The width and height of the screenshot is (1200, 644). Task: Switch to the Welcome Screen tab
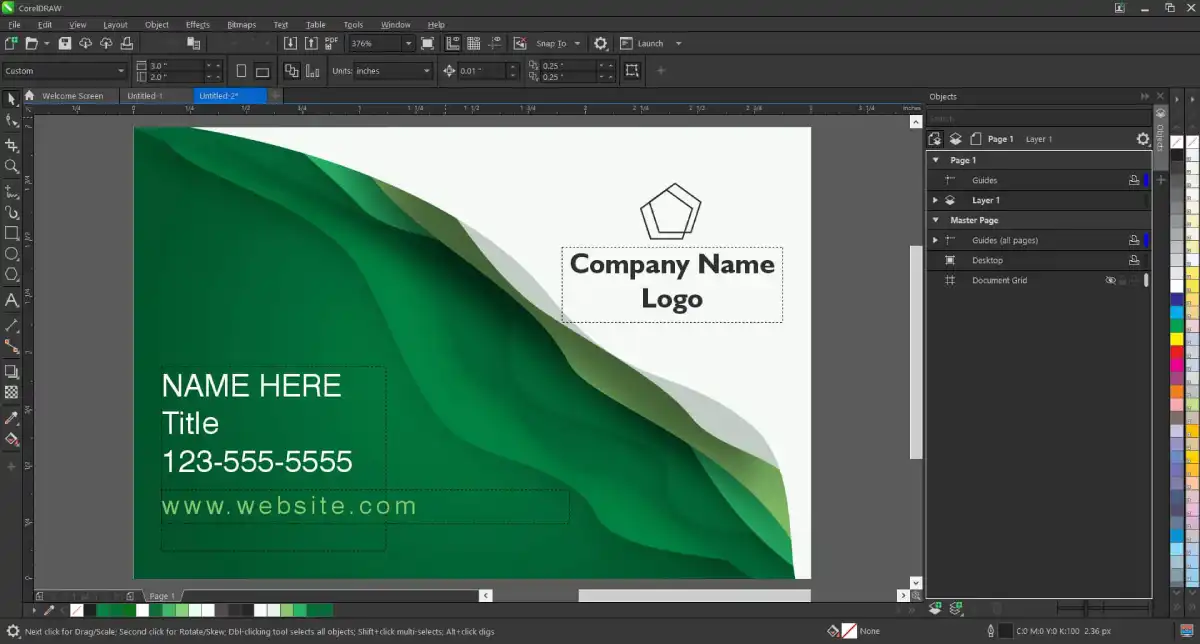click(72, 96)
